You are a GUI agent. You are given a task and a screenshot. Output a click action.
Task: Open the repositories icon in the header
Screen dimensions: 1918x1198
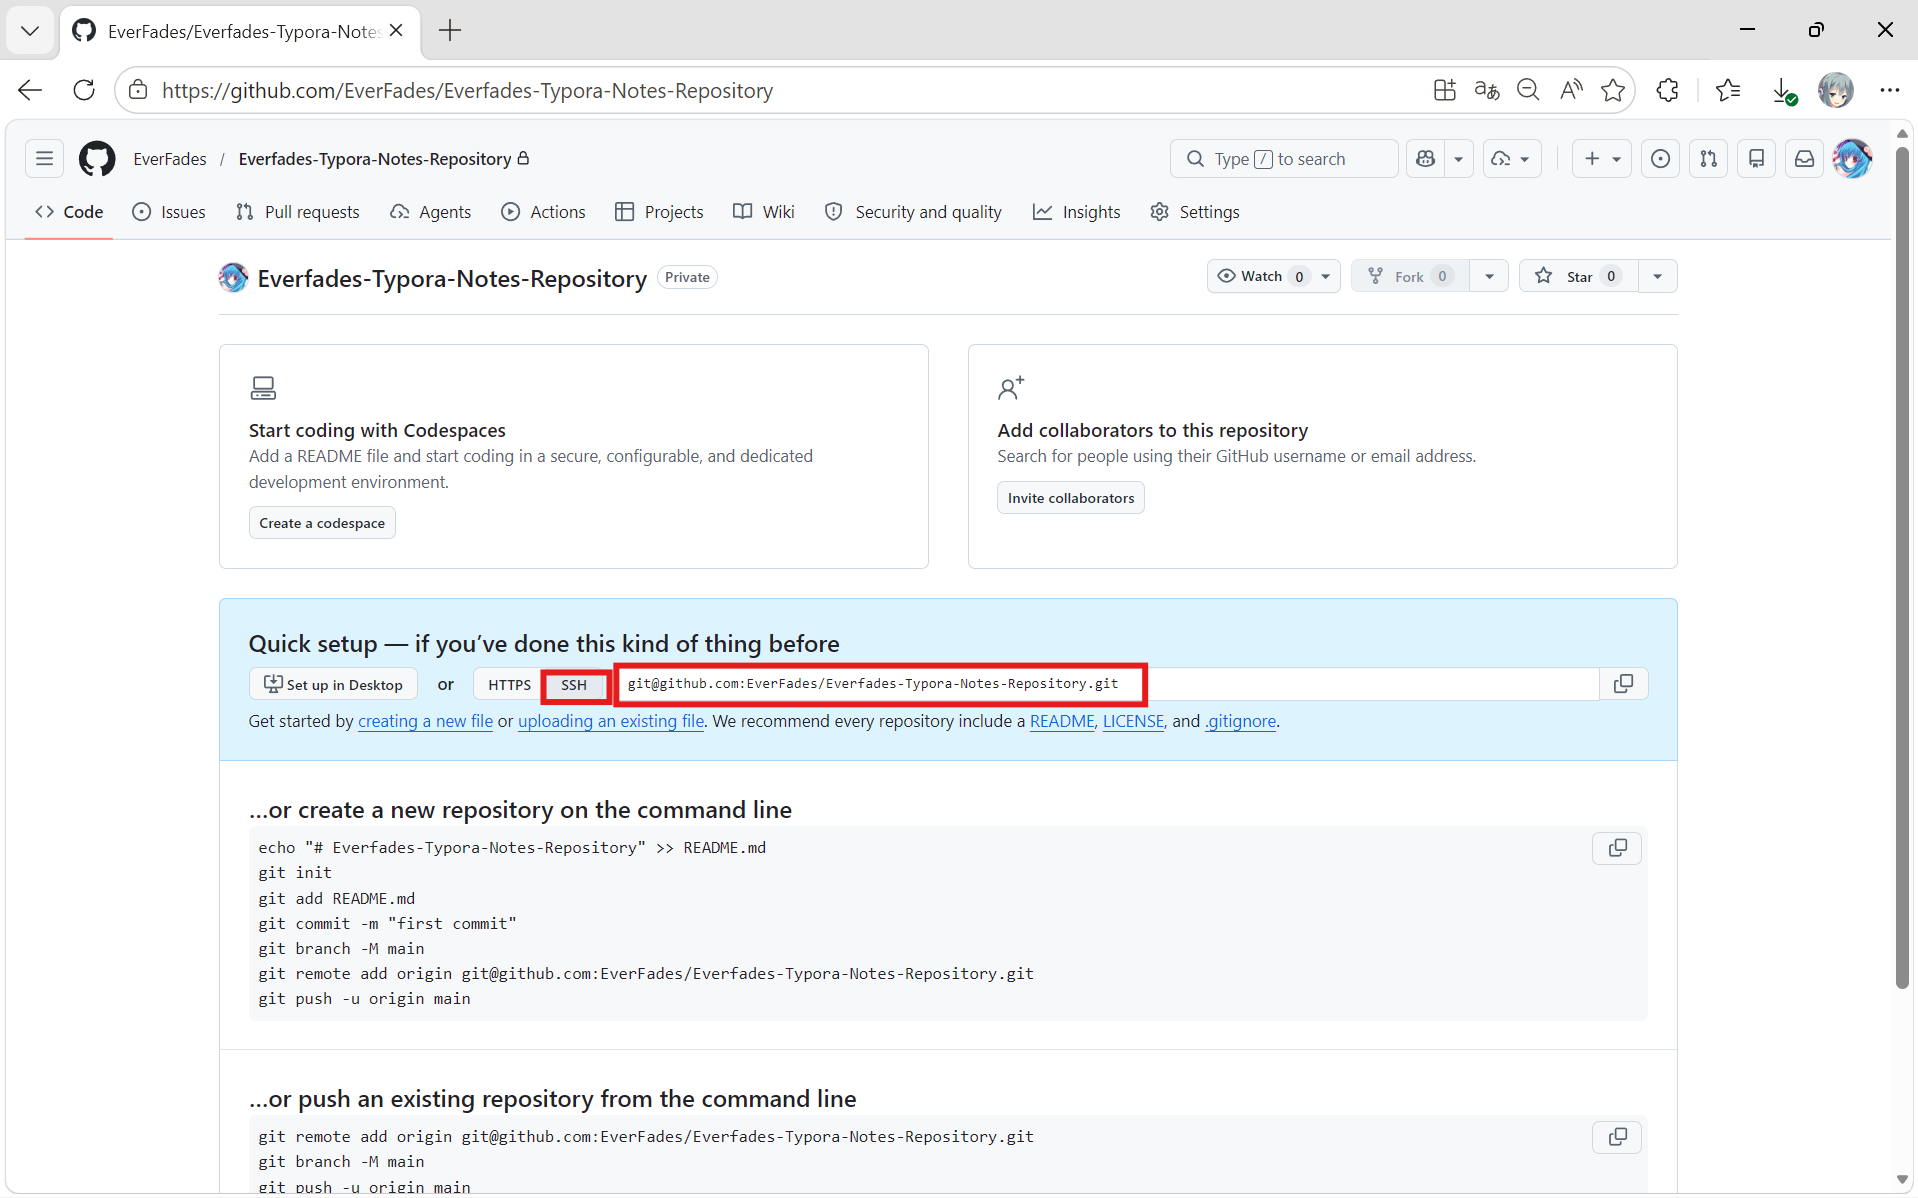(x=1756, y=158)
